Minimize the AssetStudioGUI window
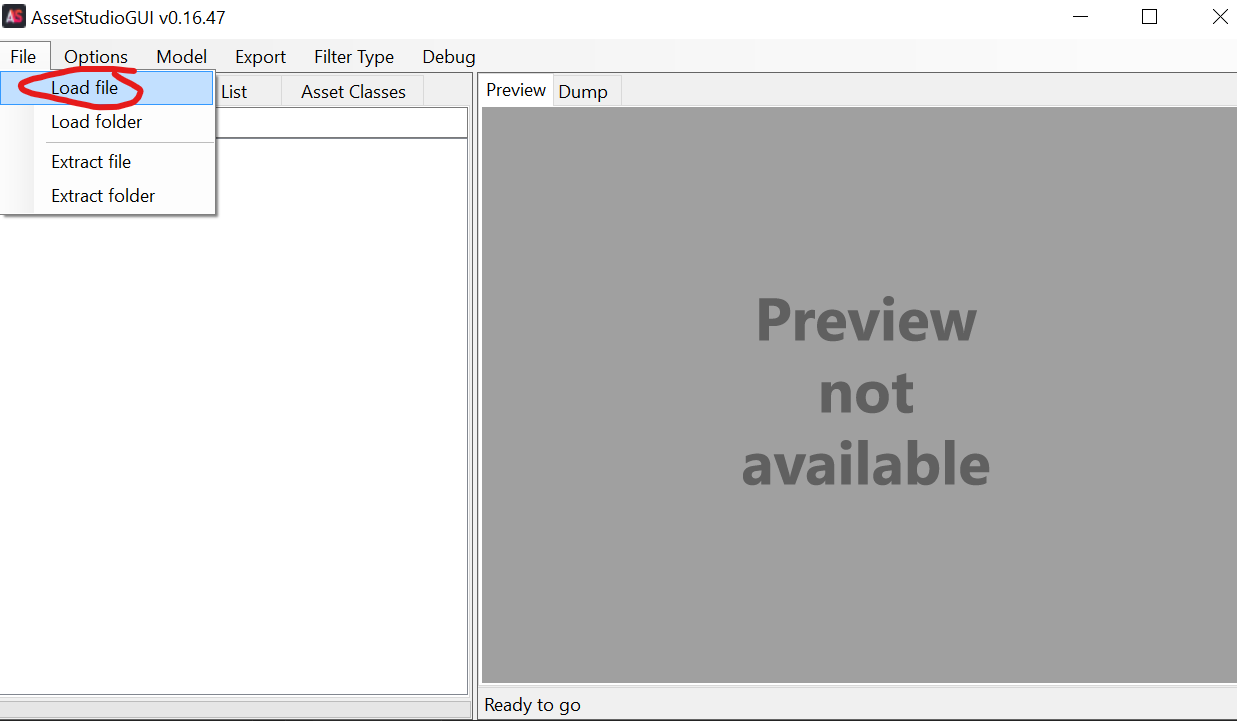The image size is (1237, 721). 1080,17
